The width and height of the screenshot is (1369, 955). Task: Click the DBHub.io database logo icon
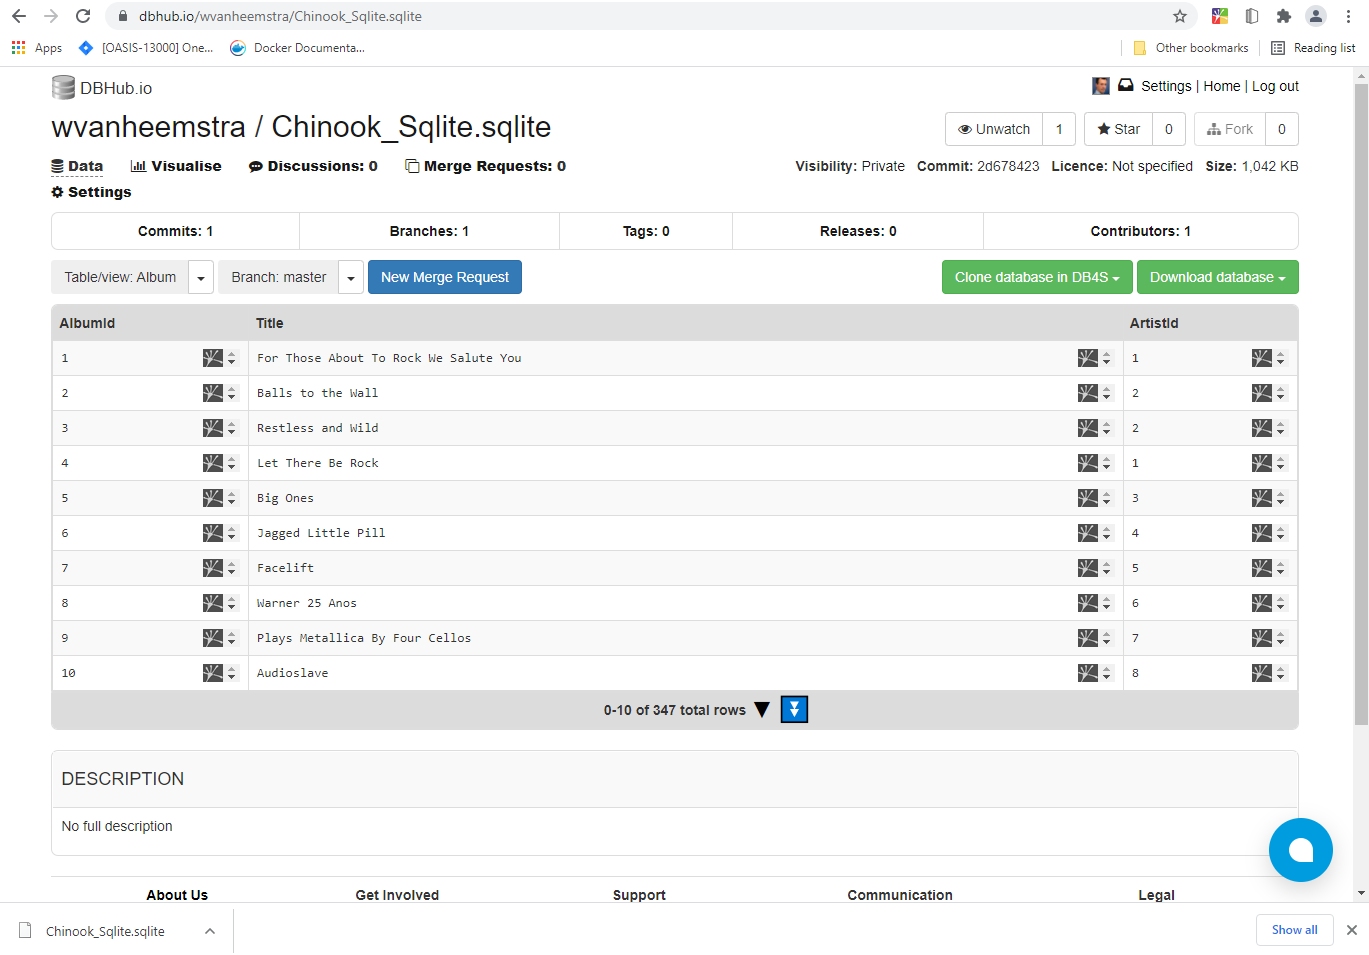point(63,88)
